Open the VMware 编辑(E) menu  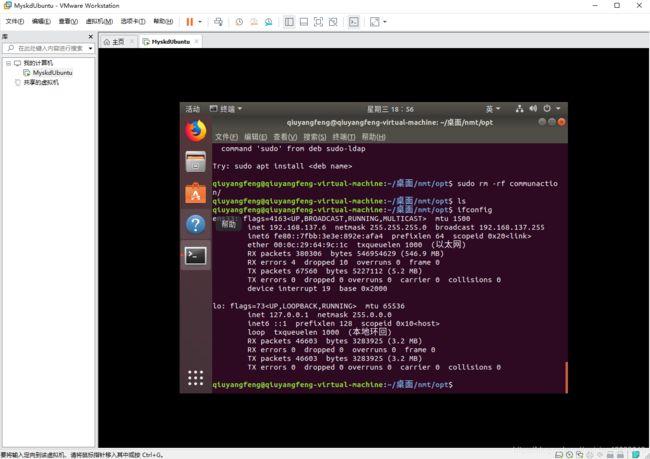pos(41,22)
